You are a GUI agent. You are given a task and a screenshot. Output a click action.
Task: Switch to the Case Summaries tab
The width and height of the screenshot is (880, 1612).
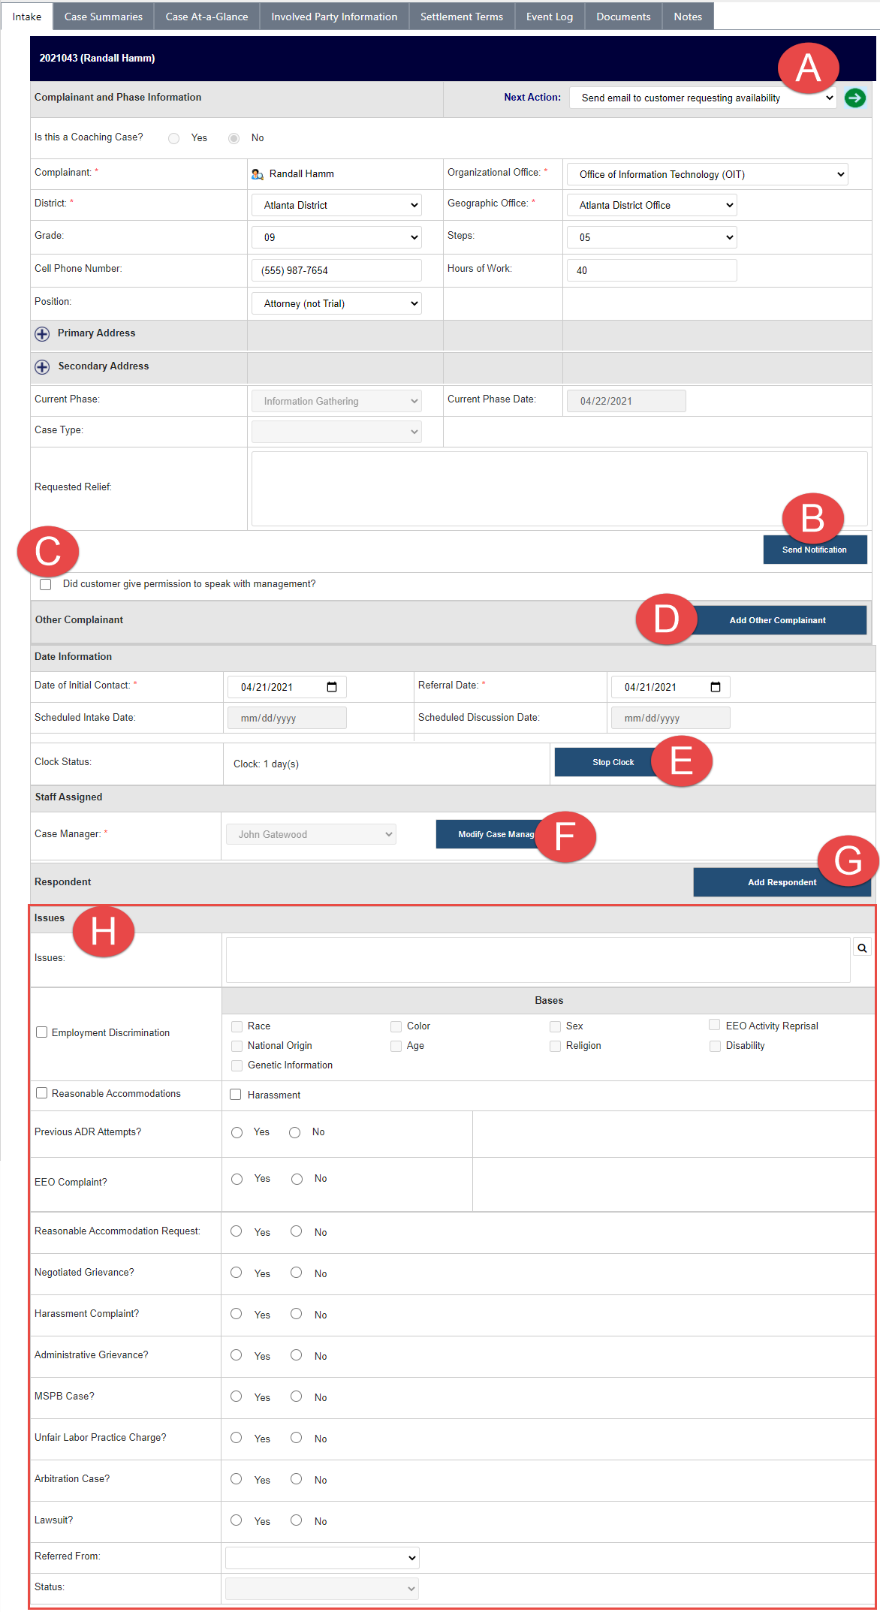(x=103, y=16)
